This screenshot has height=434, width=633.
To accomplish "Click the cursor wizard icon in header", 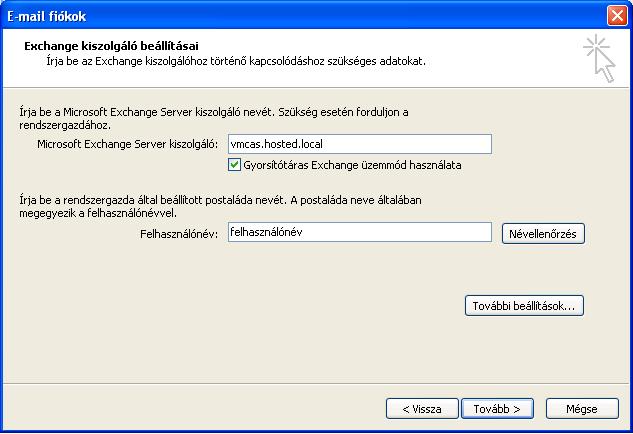I will (x=599, y=59).
